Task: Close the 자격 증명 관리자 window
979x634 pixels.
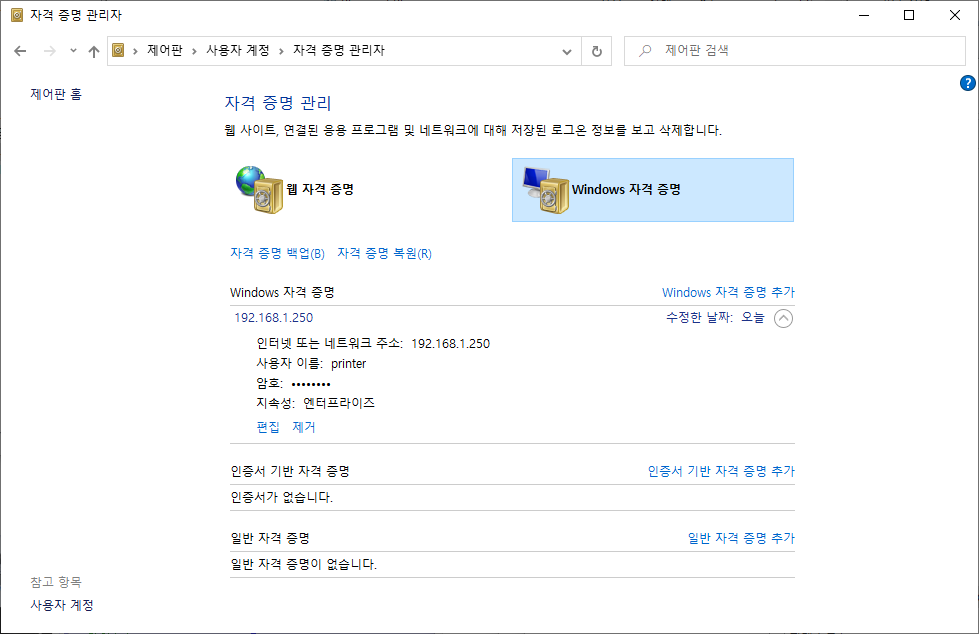Action: pos(955,15)
